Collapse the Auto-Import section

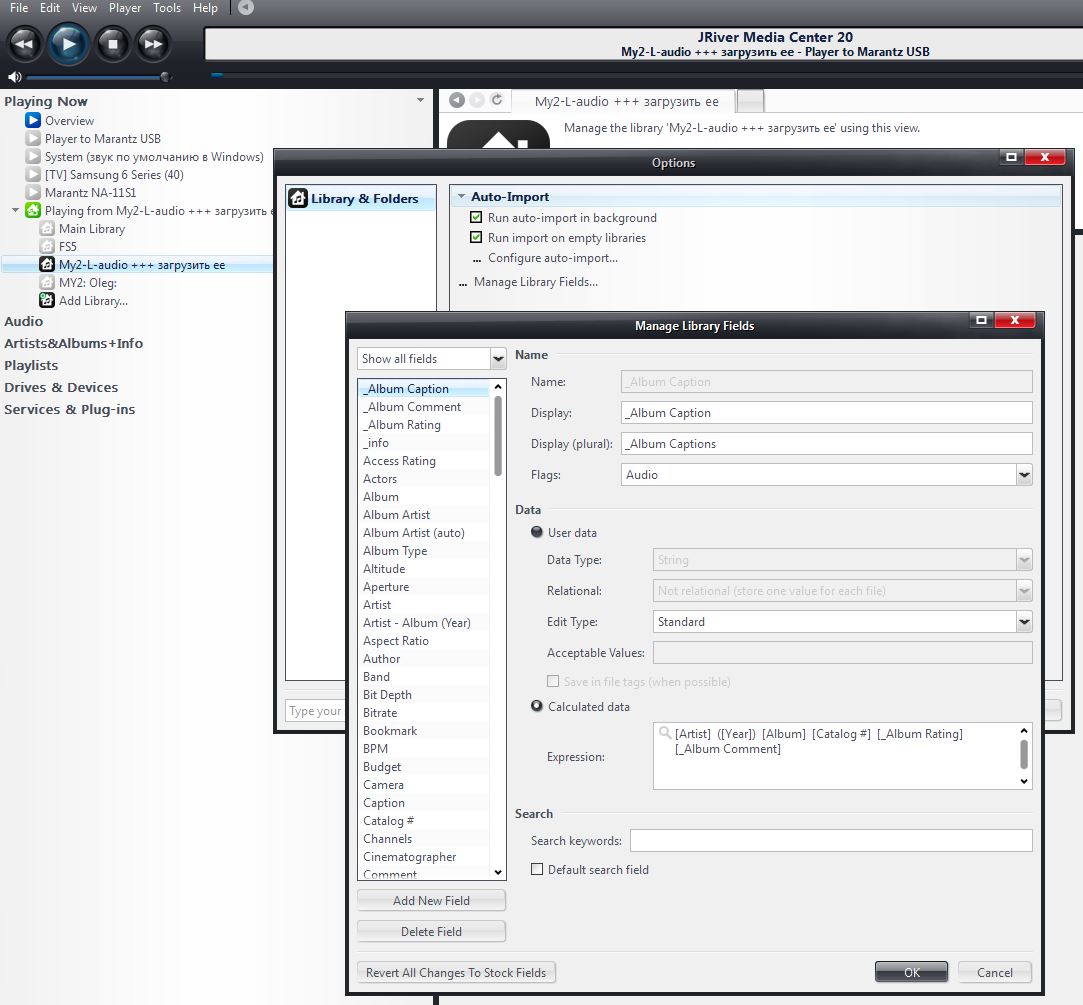coord(461,197)
